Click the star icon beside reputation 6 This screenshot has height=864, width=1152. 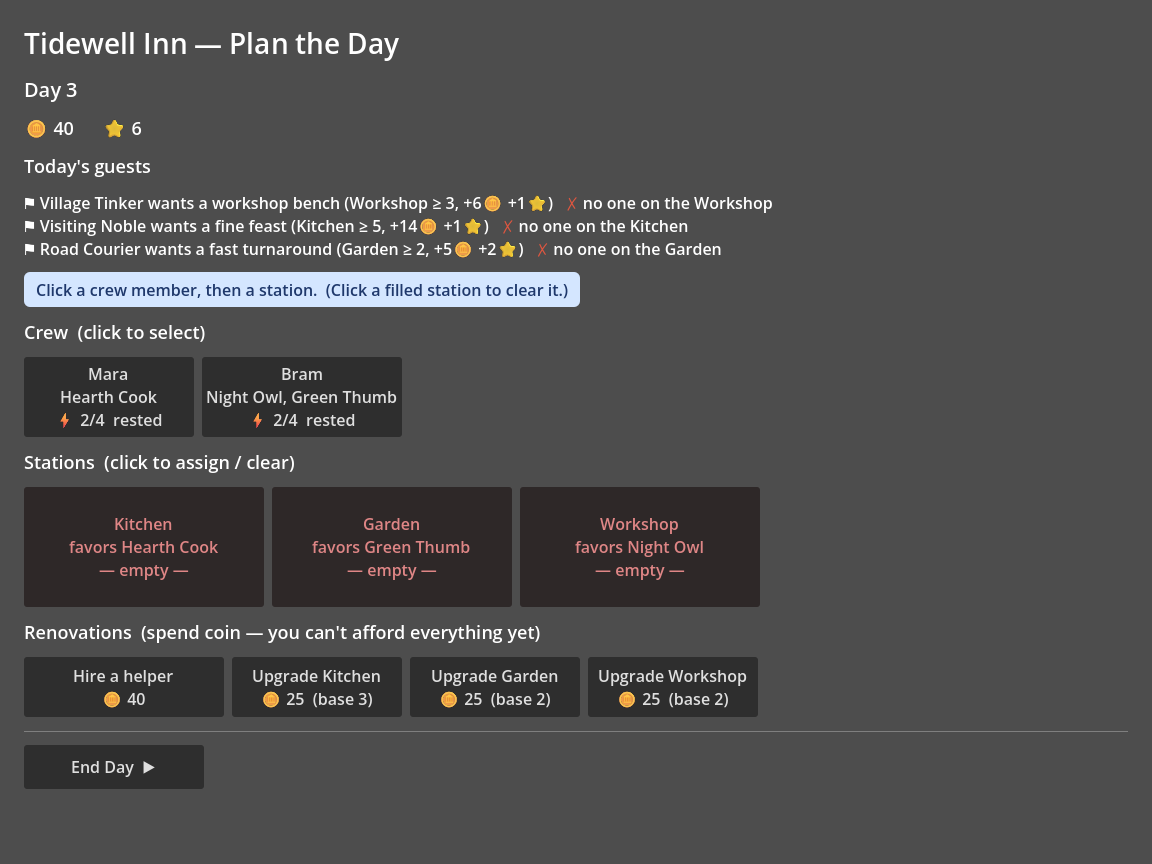click(x=114, y=129)
